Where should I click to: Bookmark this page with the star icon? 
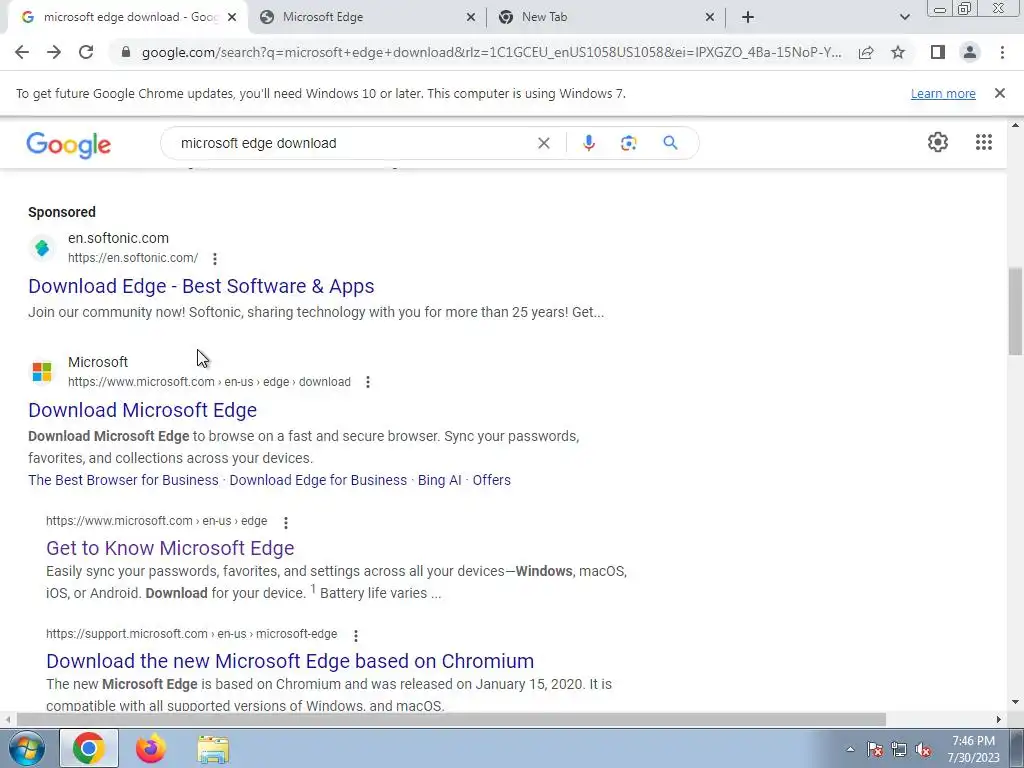[898, 52]
